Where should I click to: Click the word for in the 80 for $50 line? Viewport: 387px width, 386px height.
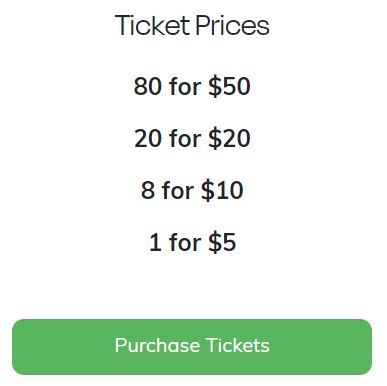pyautogui.click(x=185, y=86)
